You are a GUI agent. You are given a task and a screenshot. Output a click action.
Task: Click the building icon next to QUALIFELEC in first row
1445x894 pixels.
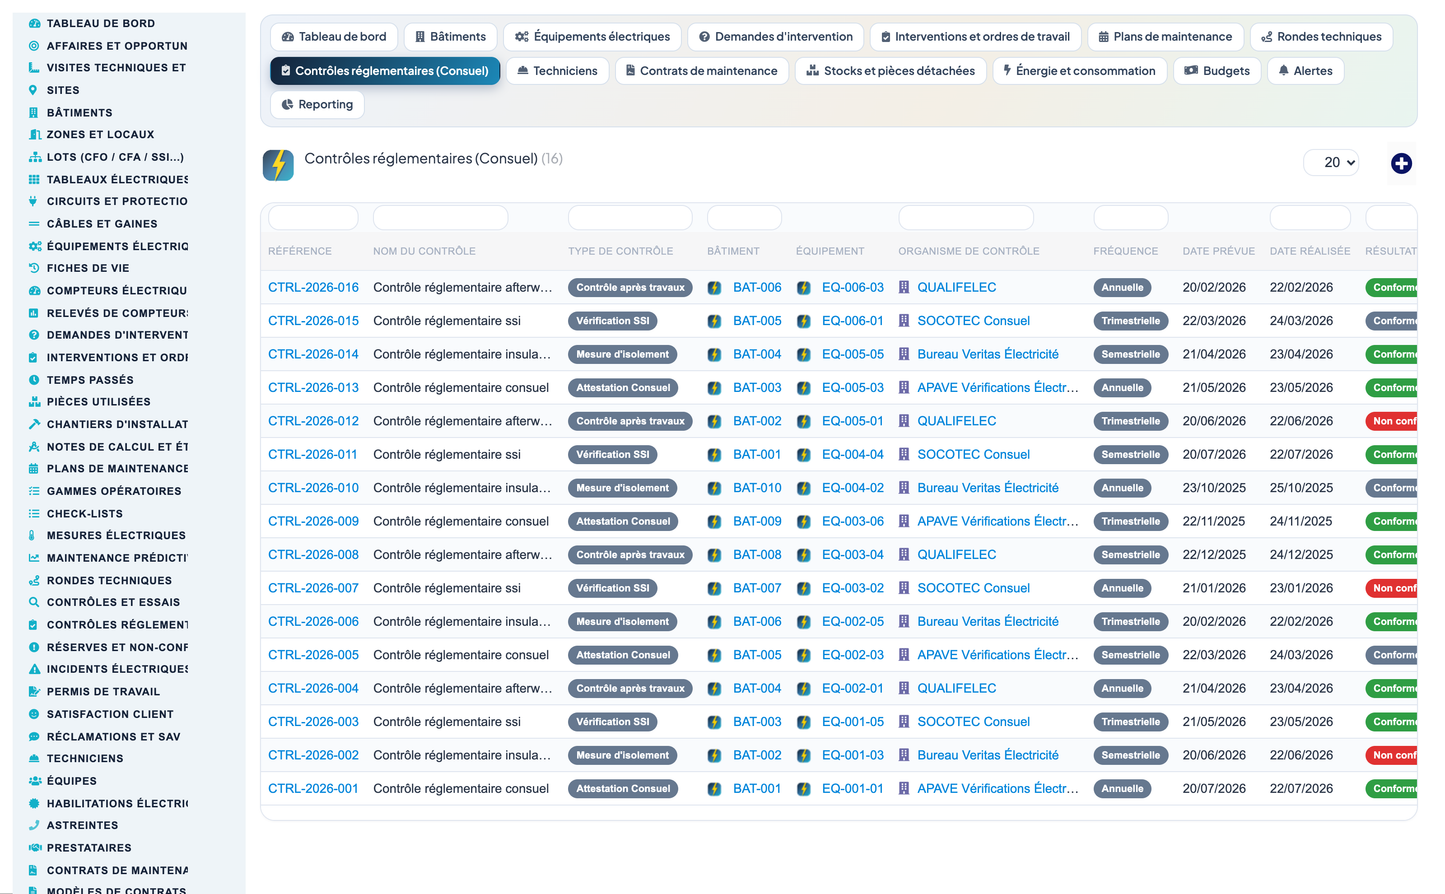(904, 287)
